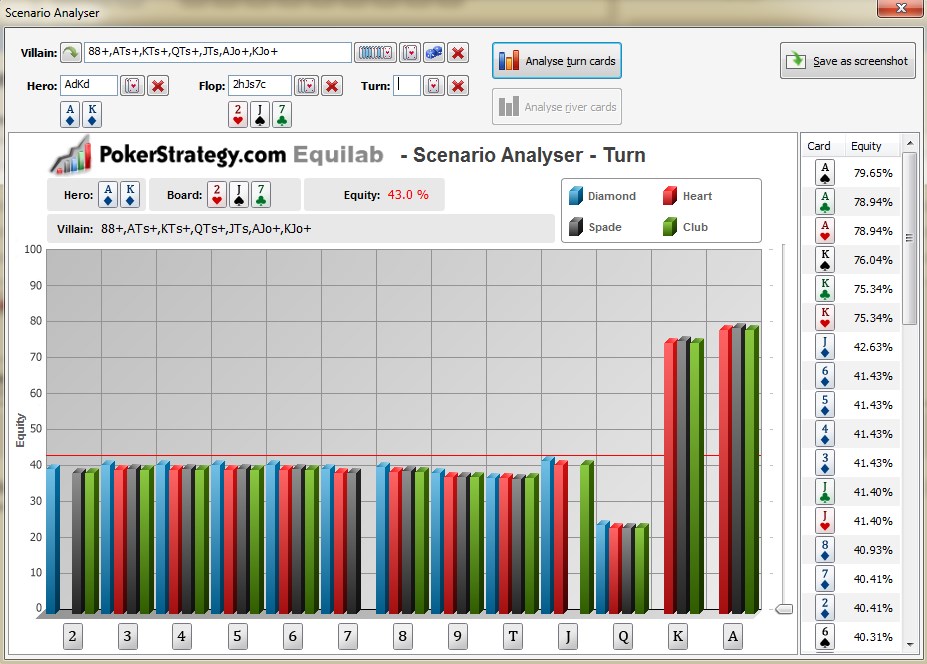Delete the flop cards with the red X
This screenshot has width=927, height=664.
[332, 85]
